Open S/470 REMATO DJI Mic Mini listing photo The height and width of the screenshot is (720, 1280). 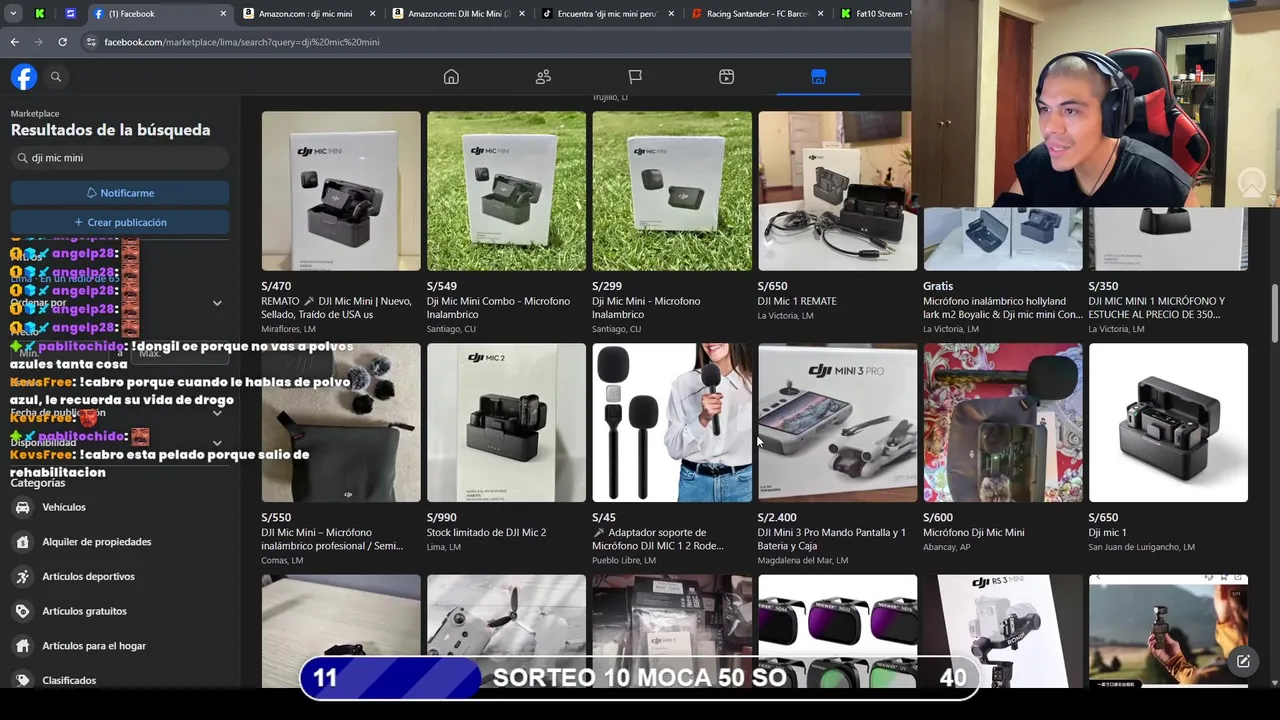341,191
